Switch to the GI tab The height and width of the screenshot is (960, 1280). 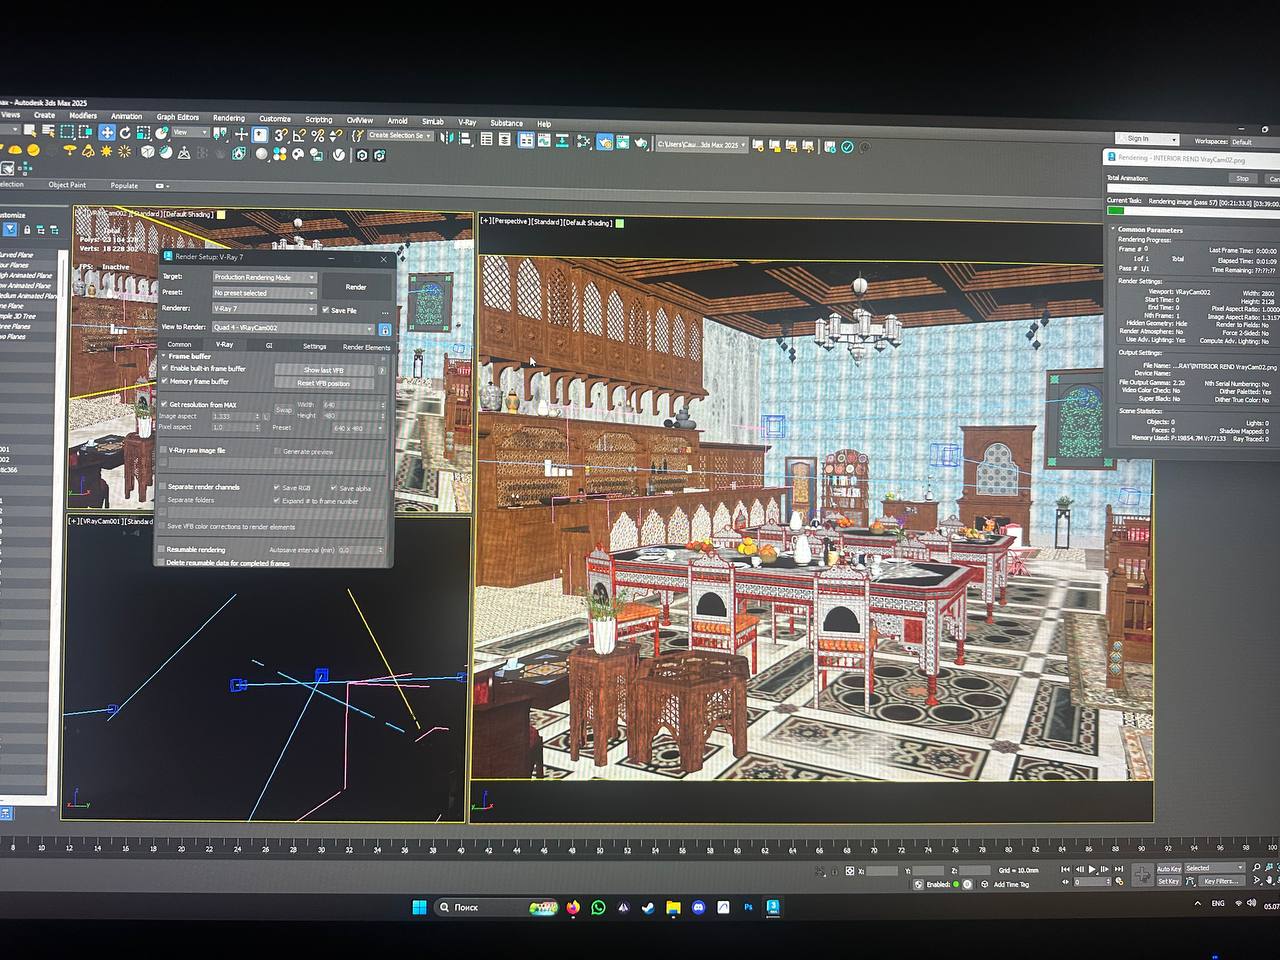(x=269, y=345)
